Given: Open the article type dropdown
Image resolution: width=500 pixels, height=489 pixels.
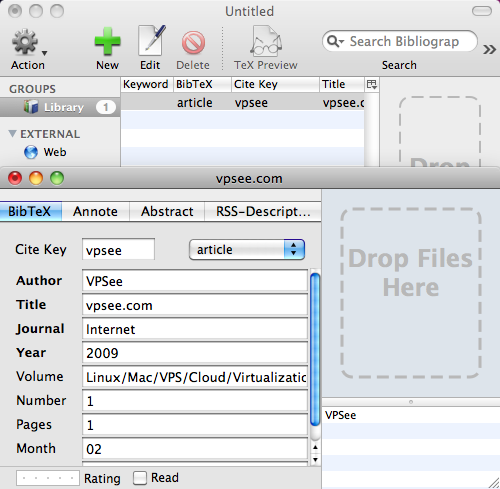Looking at the screenshot, I should pos(247,249).
